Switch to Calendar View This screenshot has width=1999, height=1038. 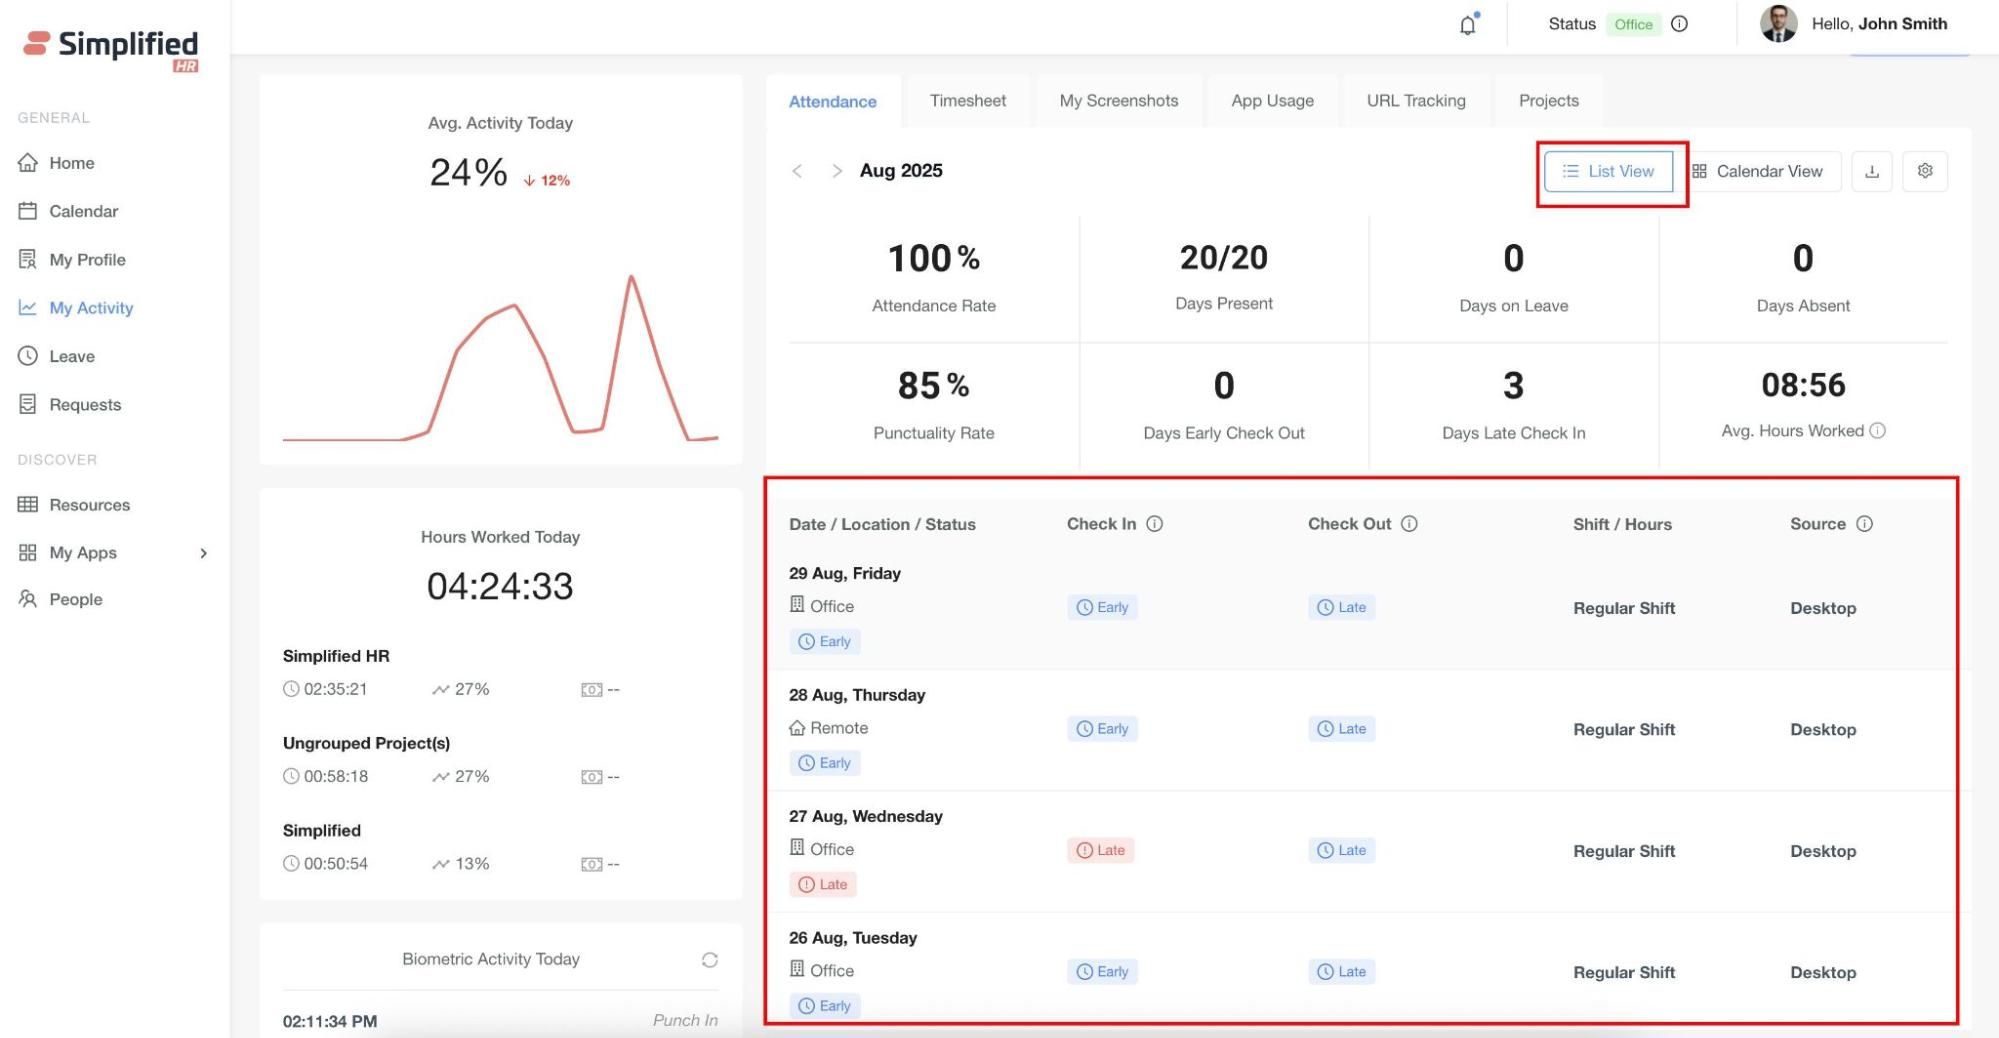pyautogui.click(x=1758, y=171)
